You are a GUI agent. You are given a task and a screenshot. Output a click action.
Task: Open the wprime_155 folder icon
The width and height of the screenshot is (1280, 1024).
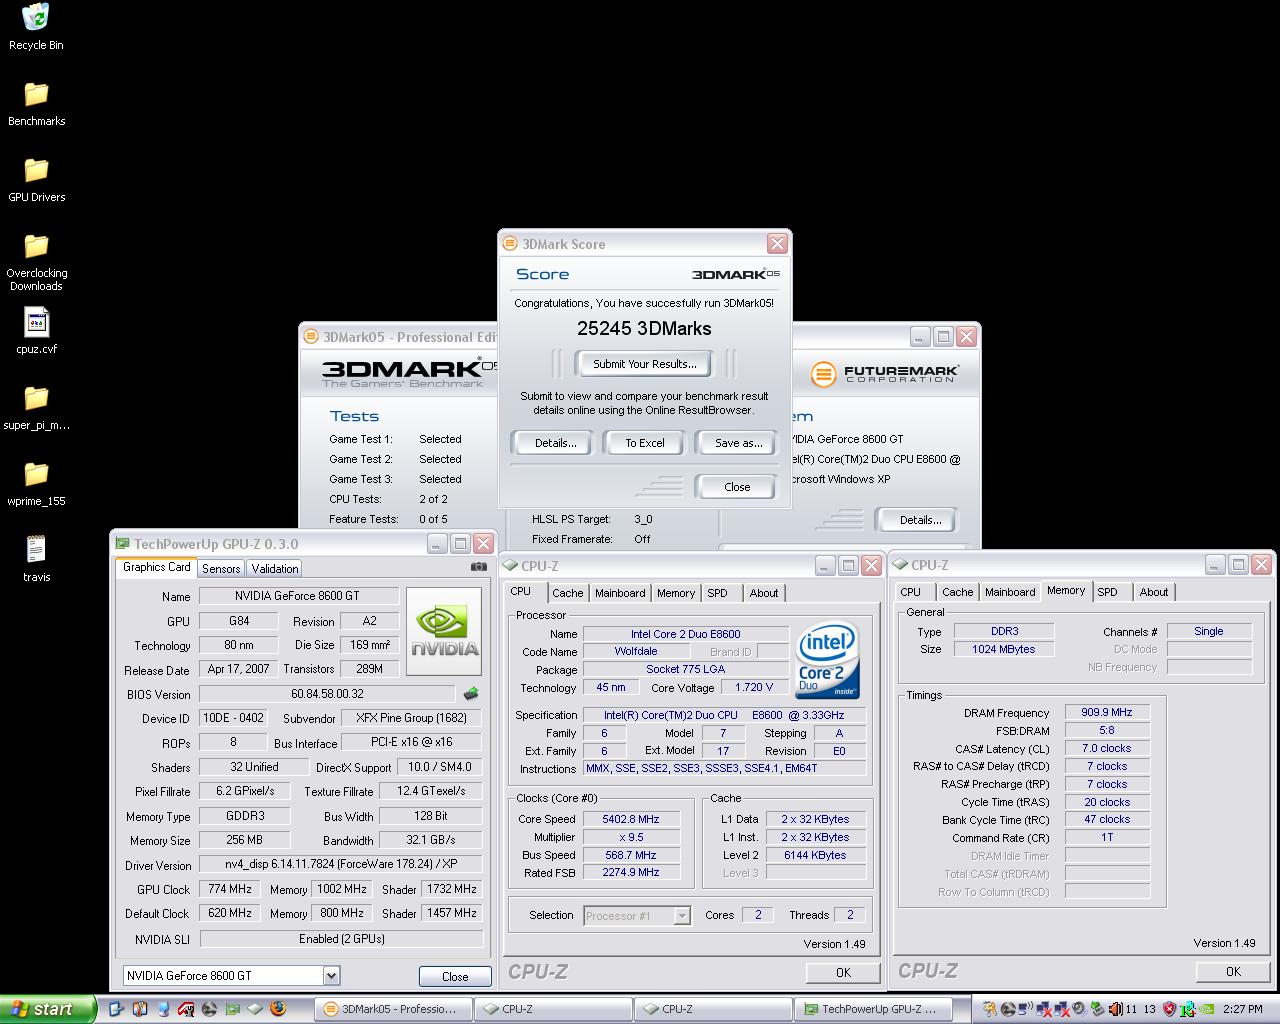coord(36,473)
